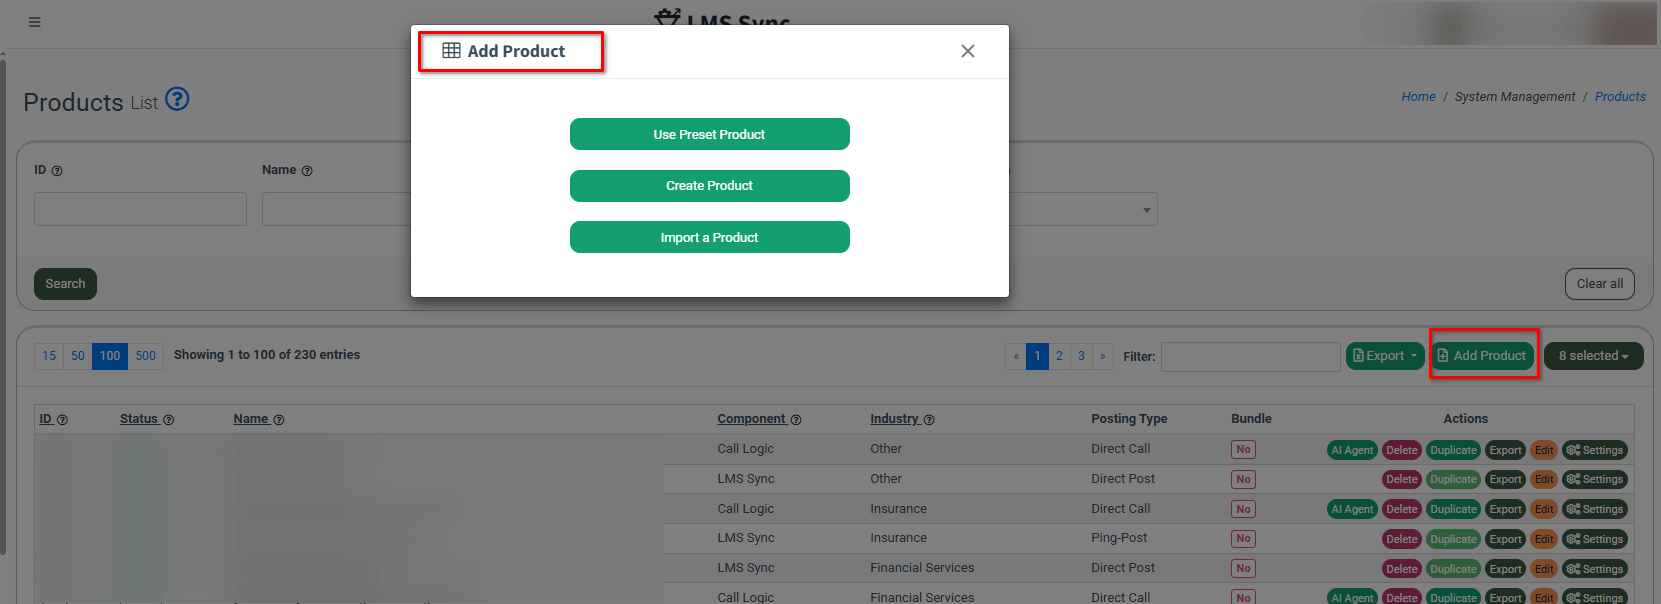Set page size to 15 entries
This screenshot has height=604, width=1661.
click(x=49, y=356)
